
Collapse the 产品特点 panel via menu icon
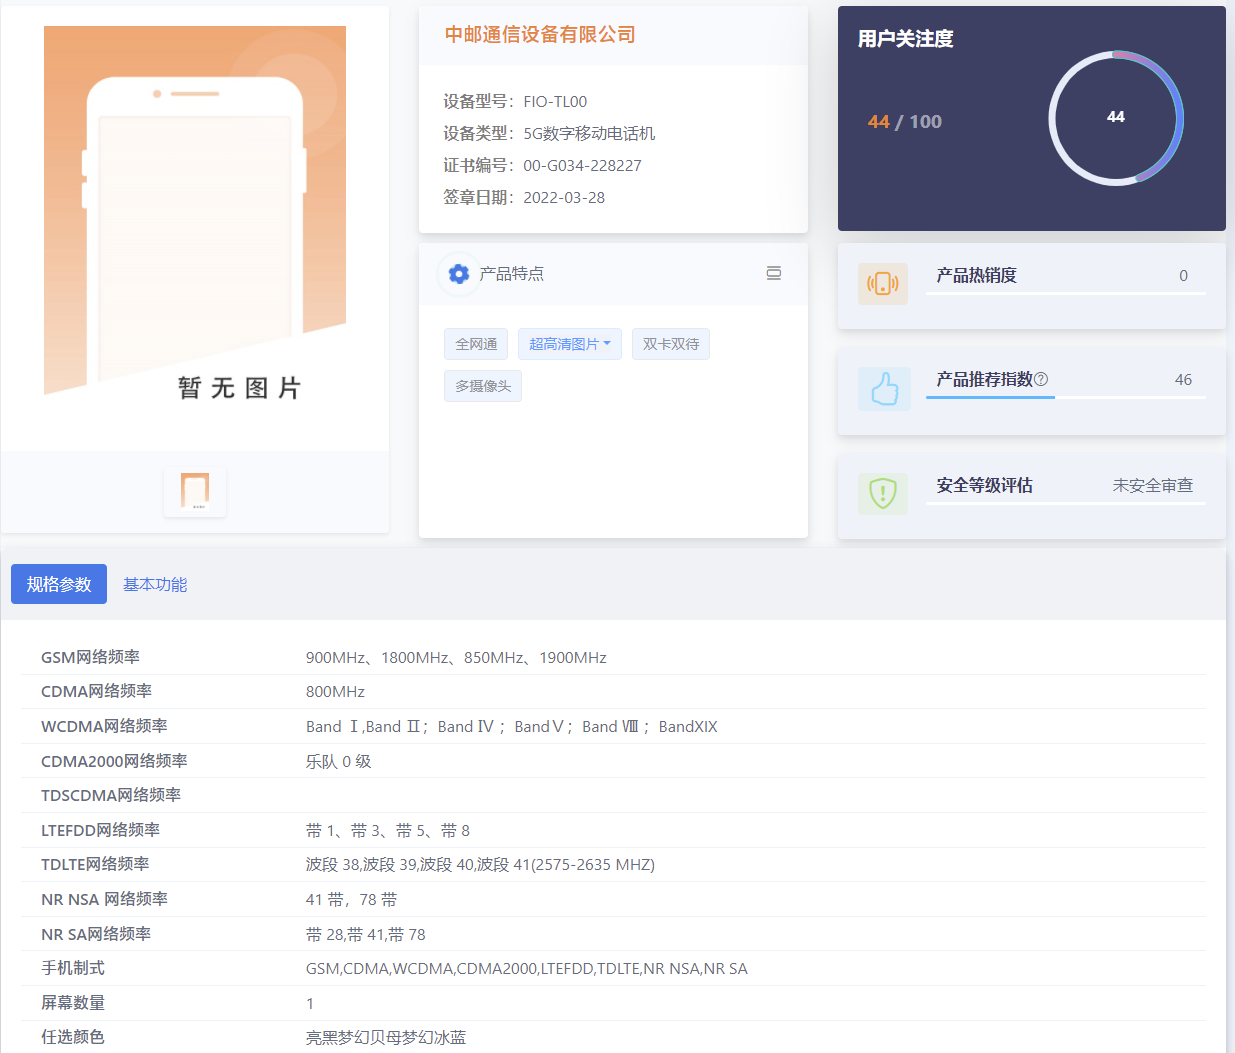coord(773,273)
